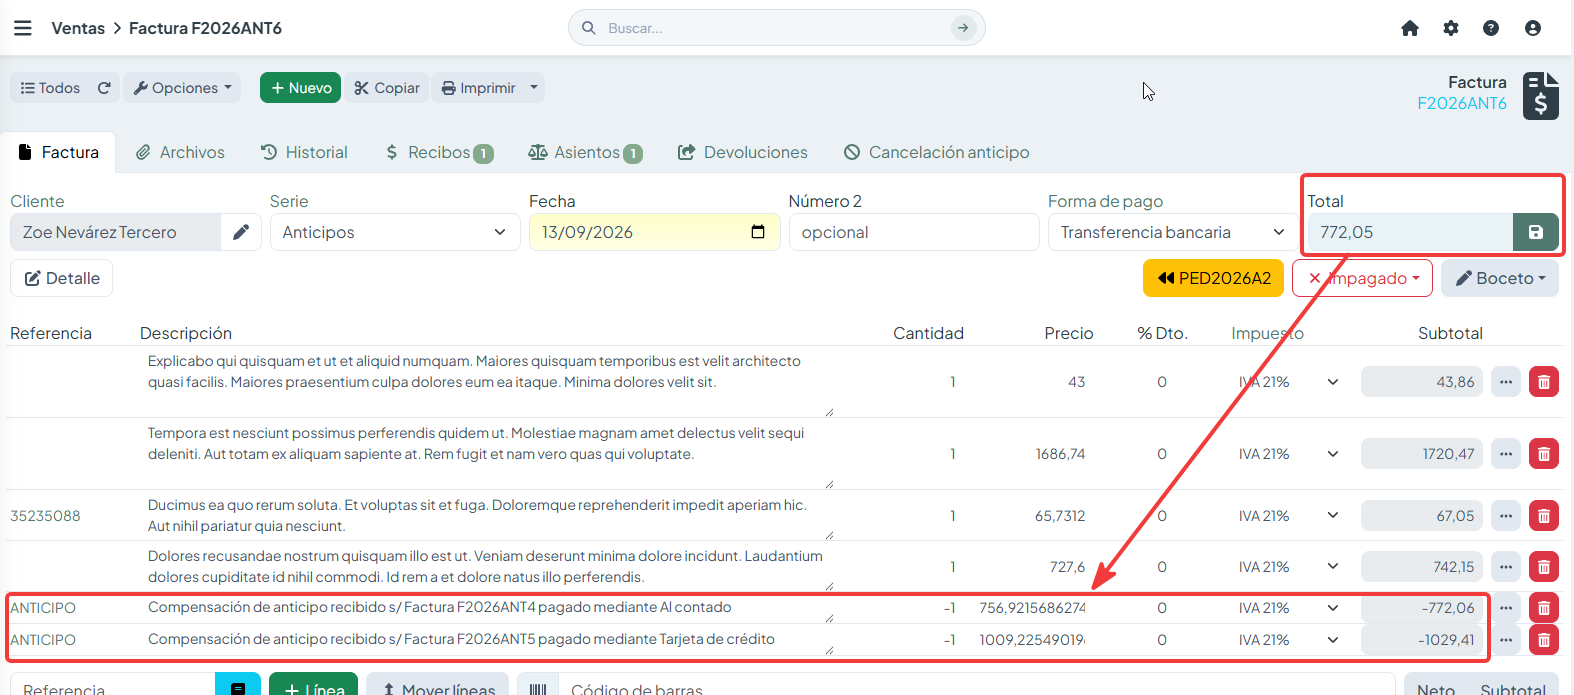Open the Impagado status dropdown

point(1362,278)
